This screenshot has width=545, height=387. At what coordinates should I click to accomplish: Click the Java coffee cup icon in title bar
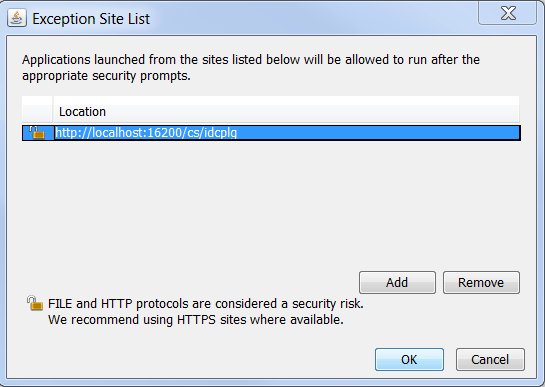coord(17,18)
